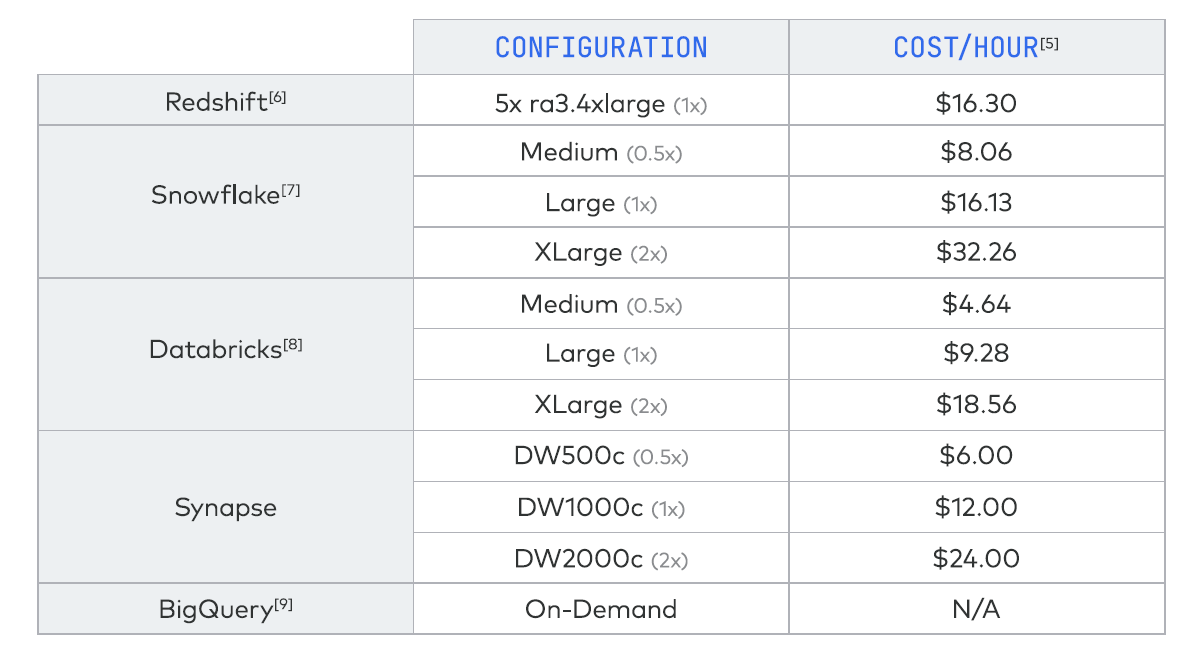The width and height of the screenshot is (1197, 663).
Task: Click the Snowflake XLarge $32.26 price
Action: [976, 252]
